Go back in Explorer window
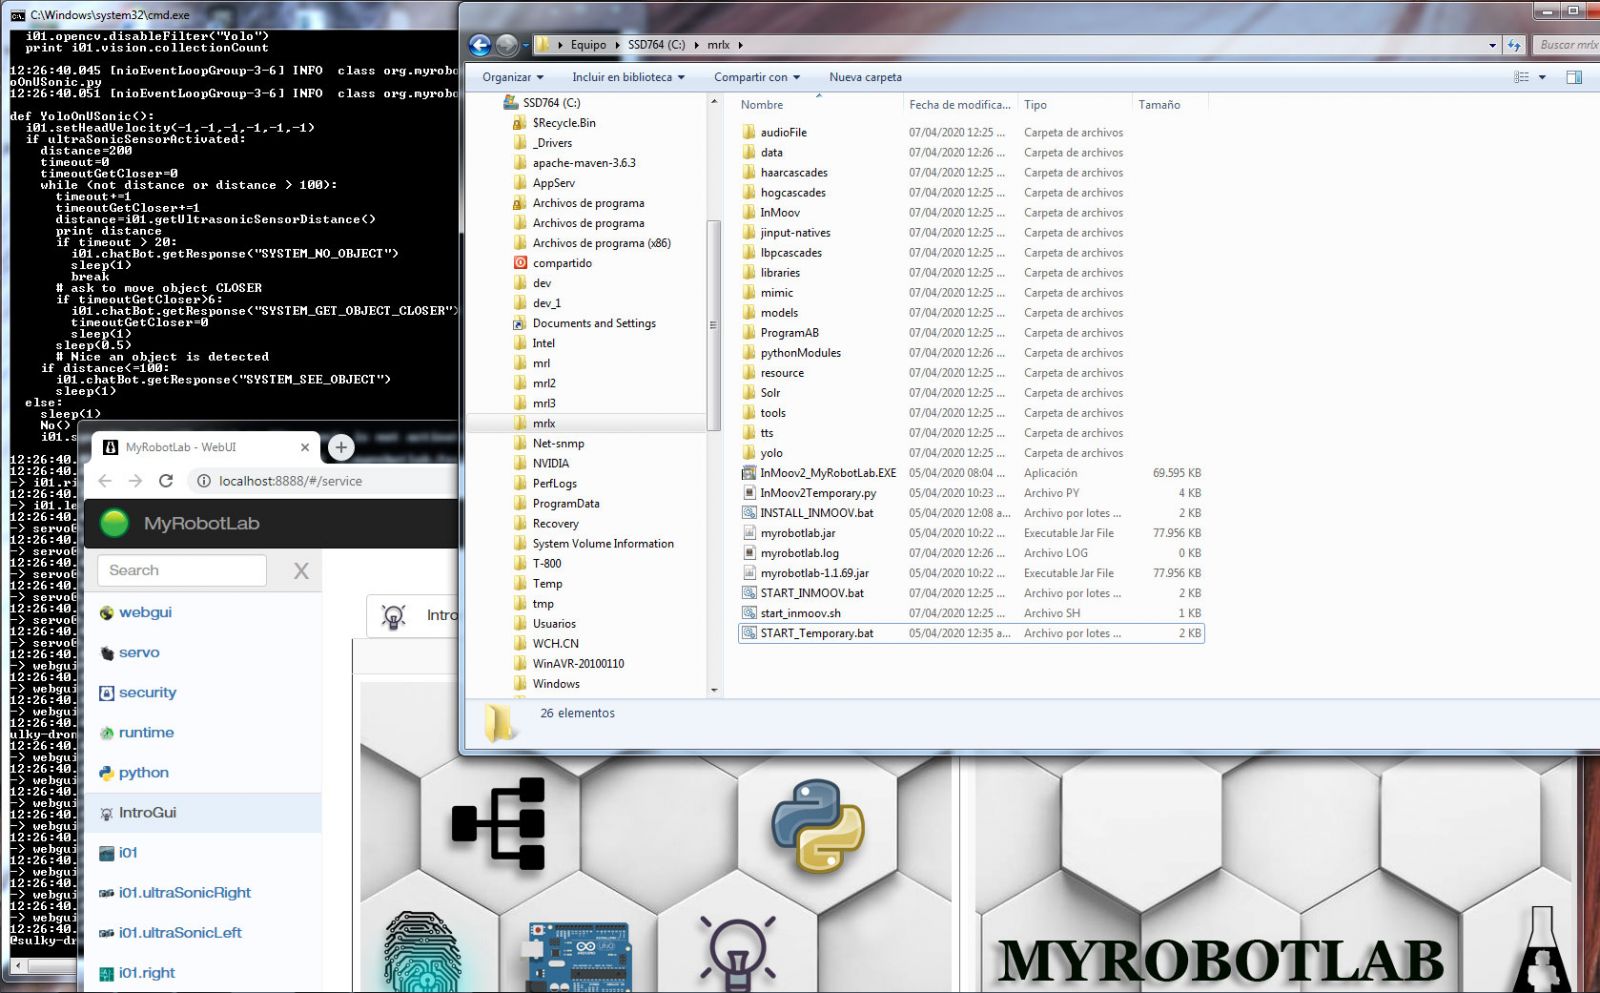This screenshot has height=993, width=1600. click(x=480, y=45)
